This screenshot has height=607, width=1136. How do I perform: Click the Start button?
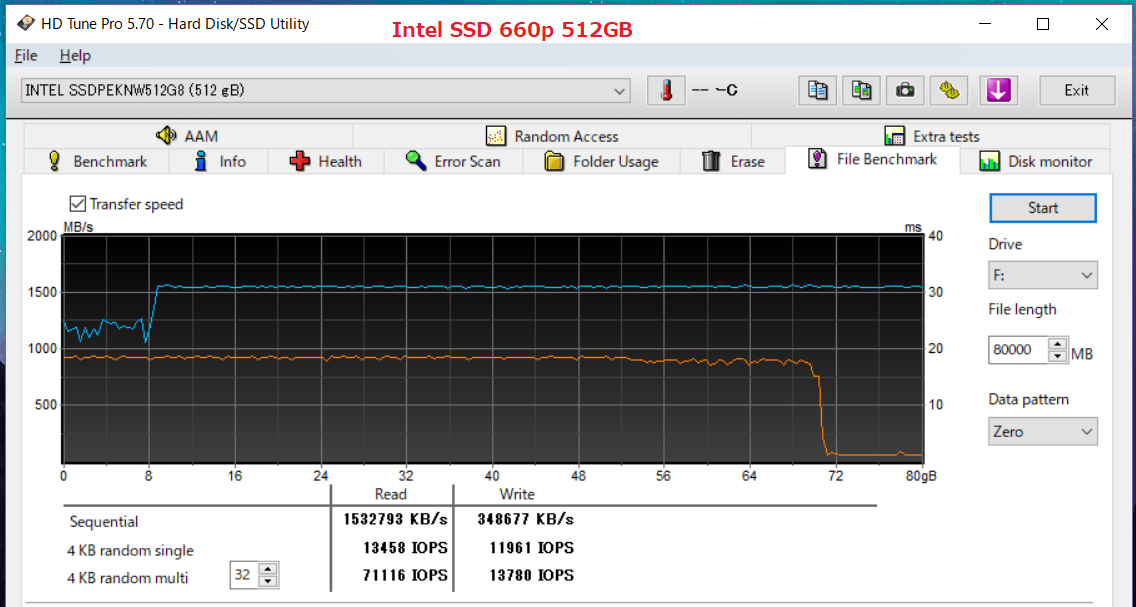pos(1043,208)
